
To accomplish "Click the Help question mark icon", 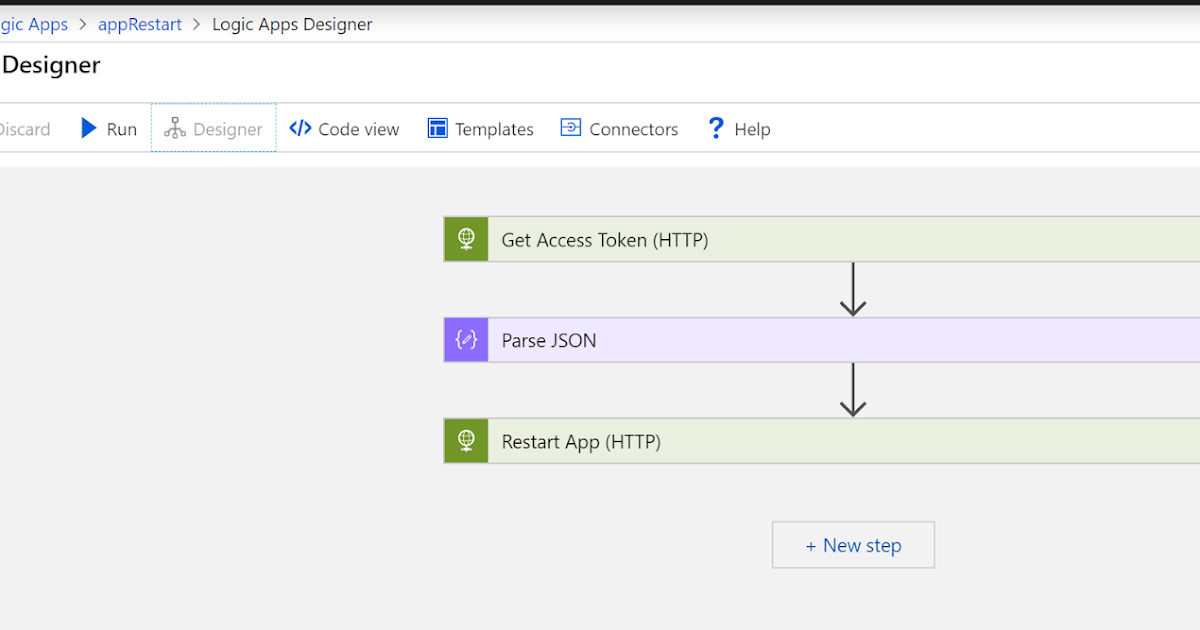I will [x=715, y=128].
